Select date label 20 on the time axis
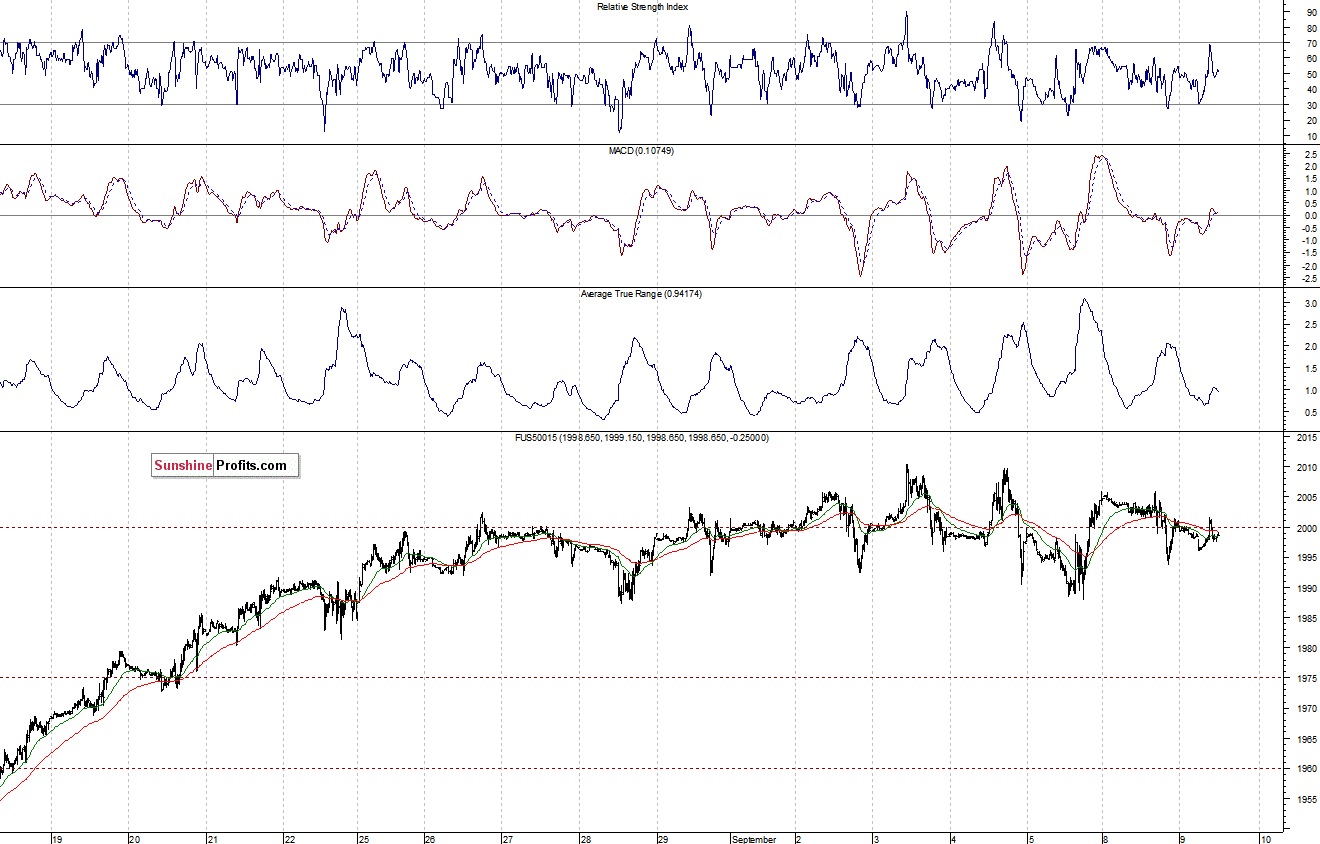 pos(135,839)
